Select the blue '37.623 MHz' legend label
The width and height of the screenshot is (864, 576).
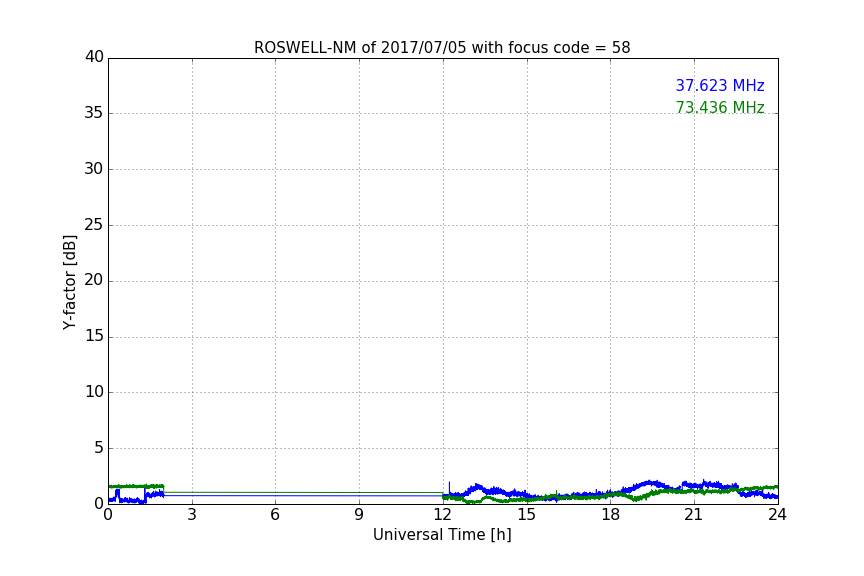[x=720, y=85]
